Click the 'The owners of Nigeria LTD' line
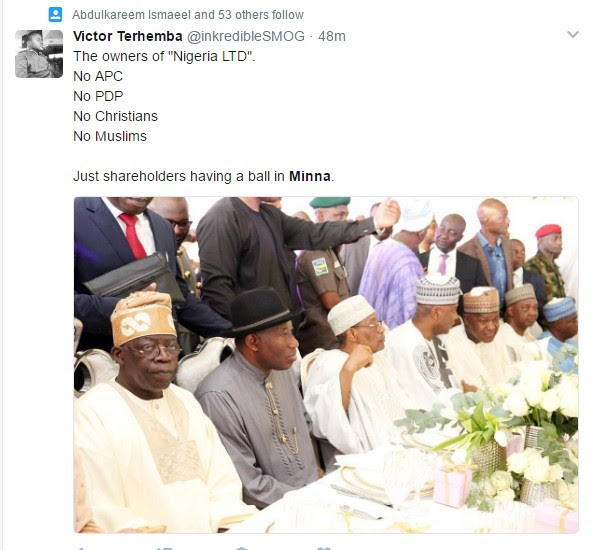Viewport: 591px width, 550px height. [x=164, y=56]
